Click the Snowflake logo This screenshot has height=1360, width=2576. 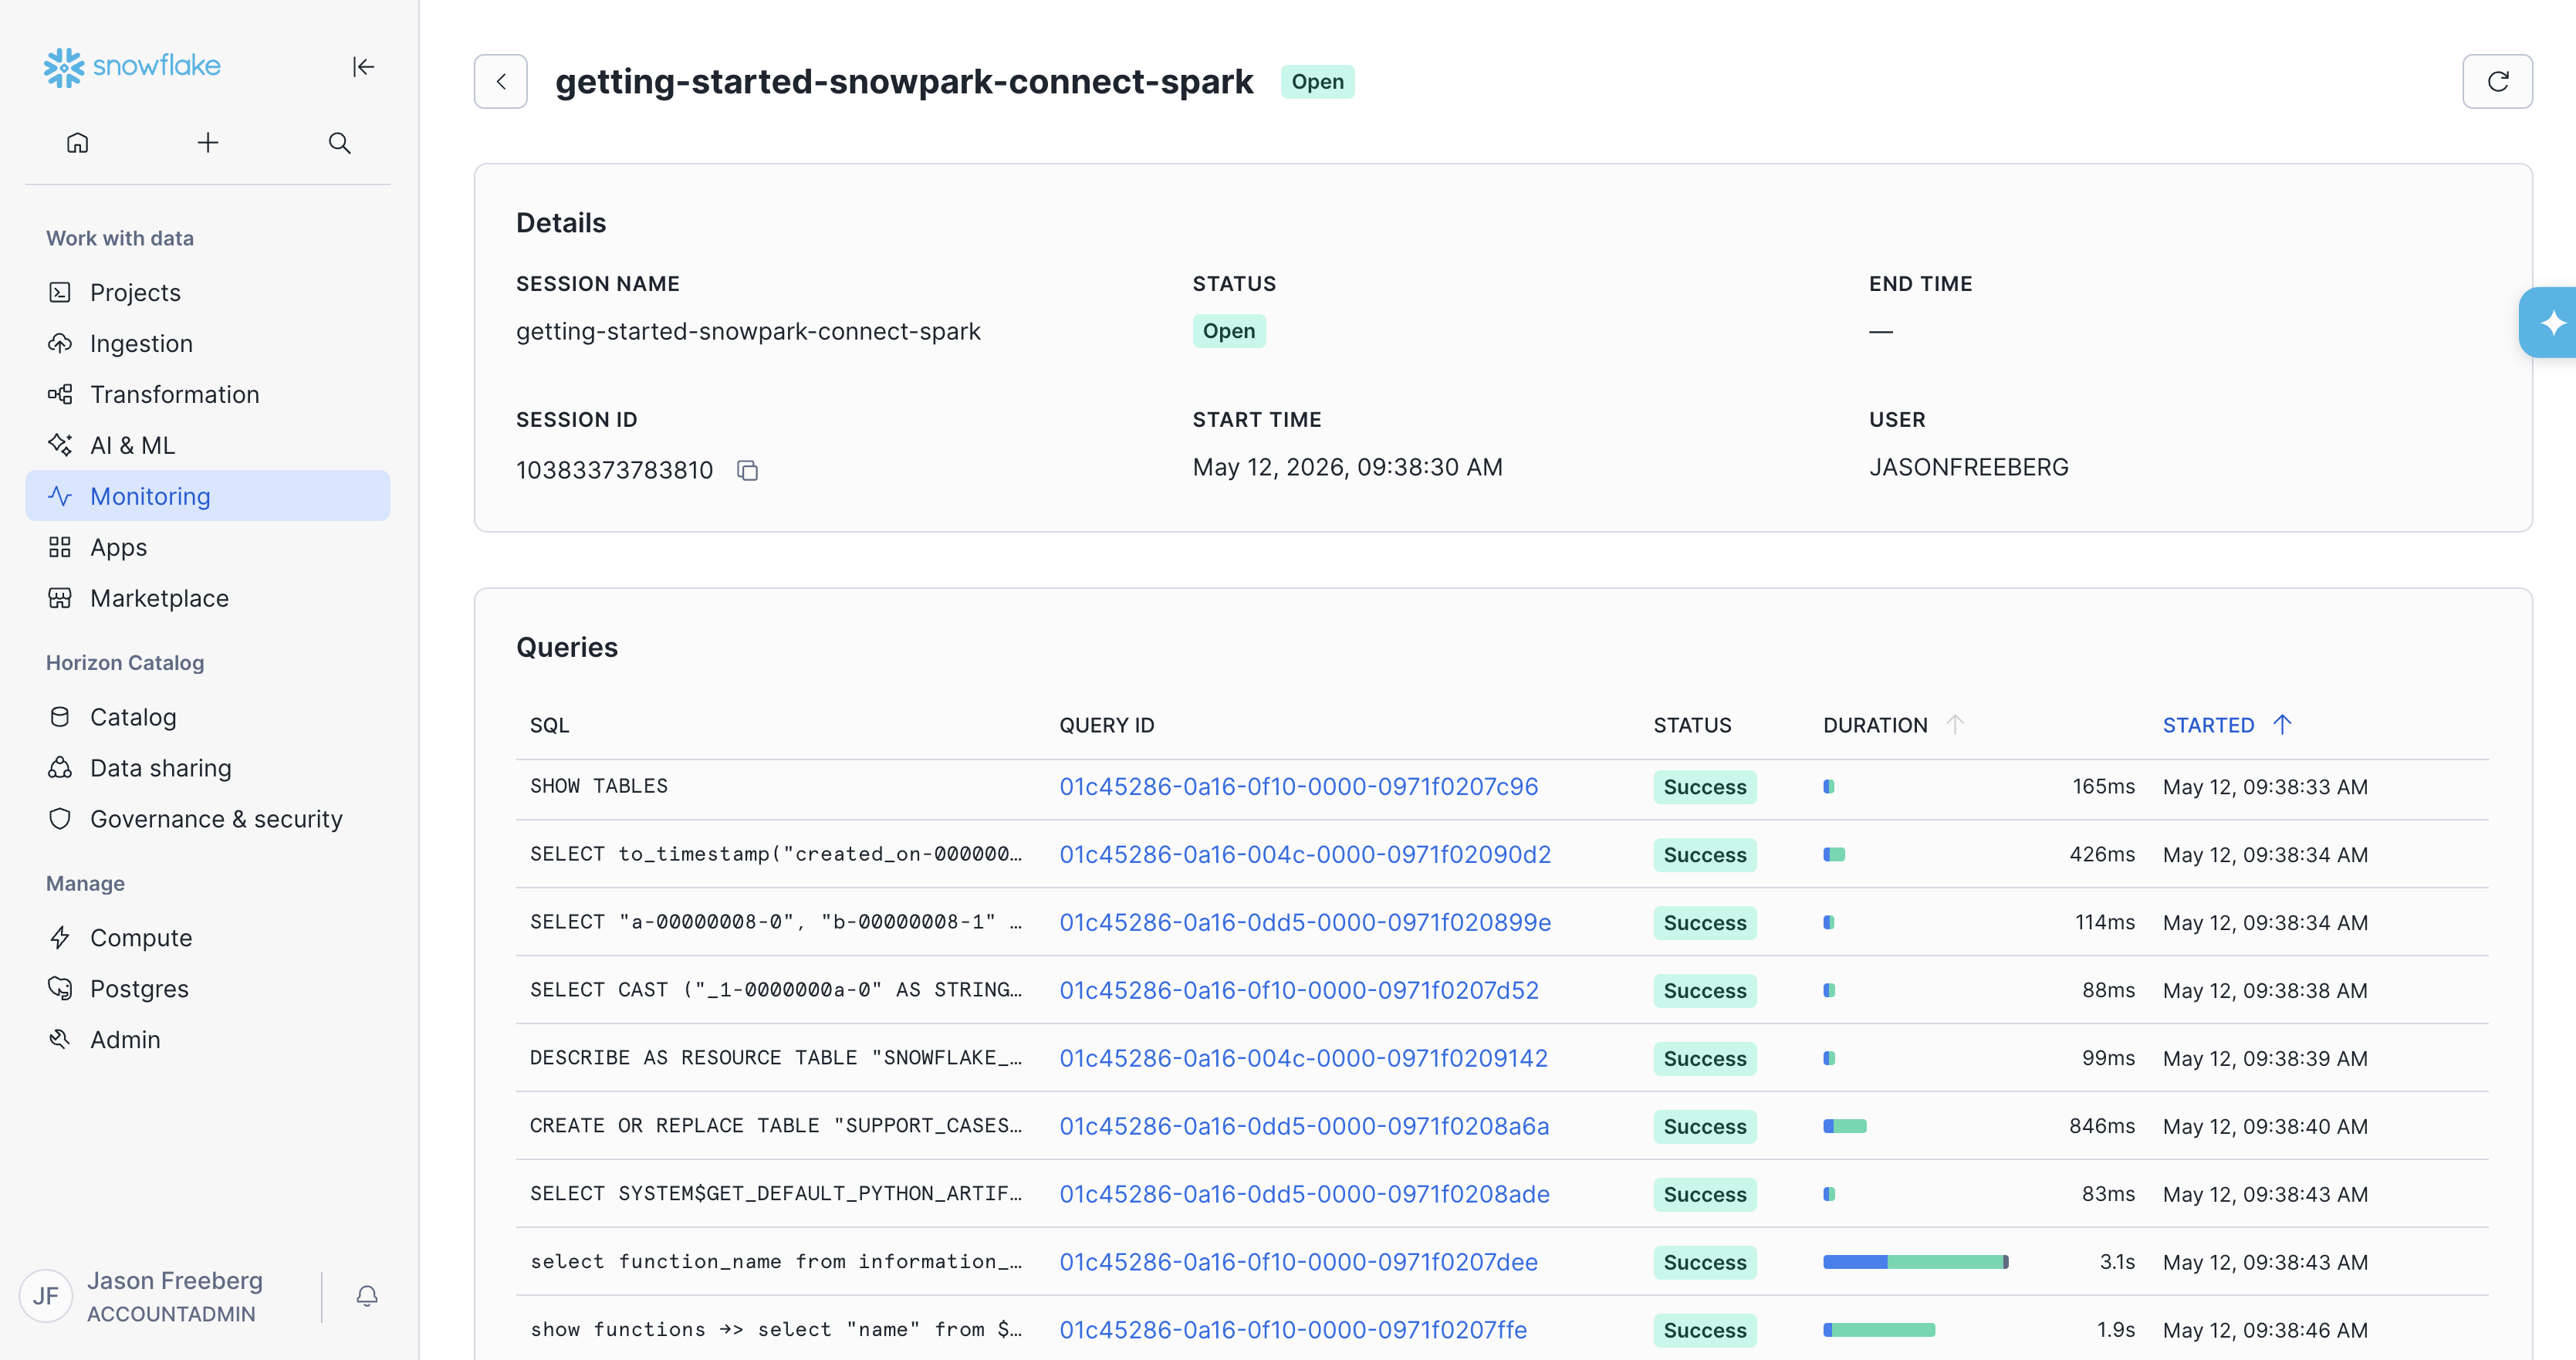click(132, 66)
